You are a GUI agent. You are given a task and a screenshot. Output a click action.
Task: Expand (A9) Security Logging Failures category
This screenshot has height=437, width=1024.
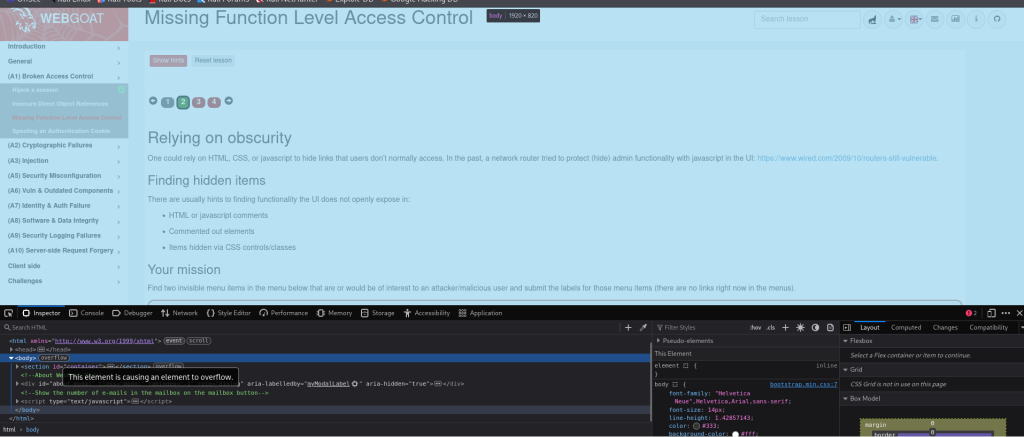[x=64, y=236]
